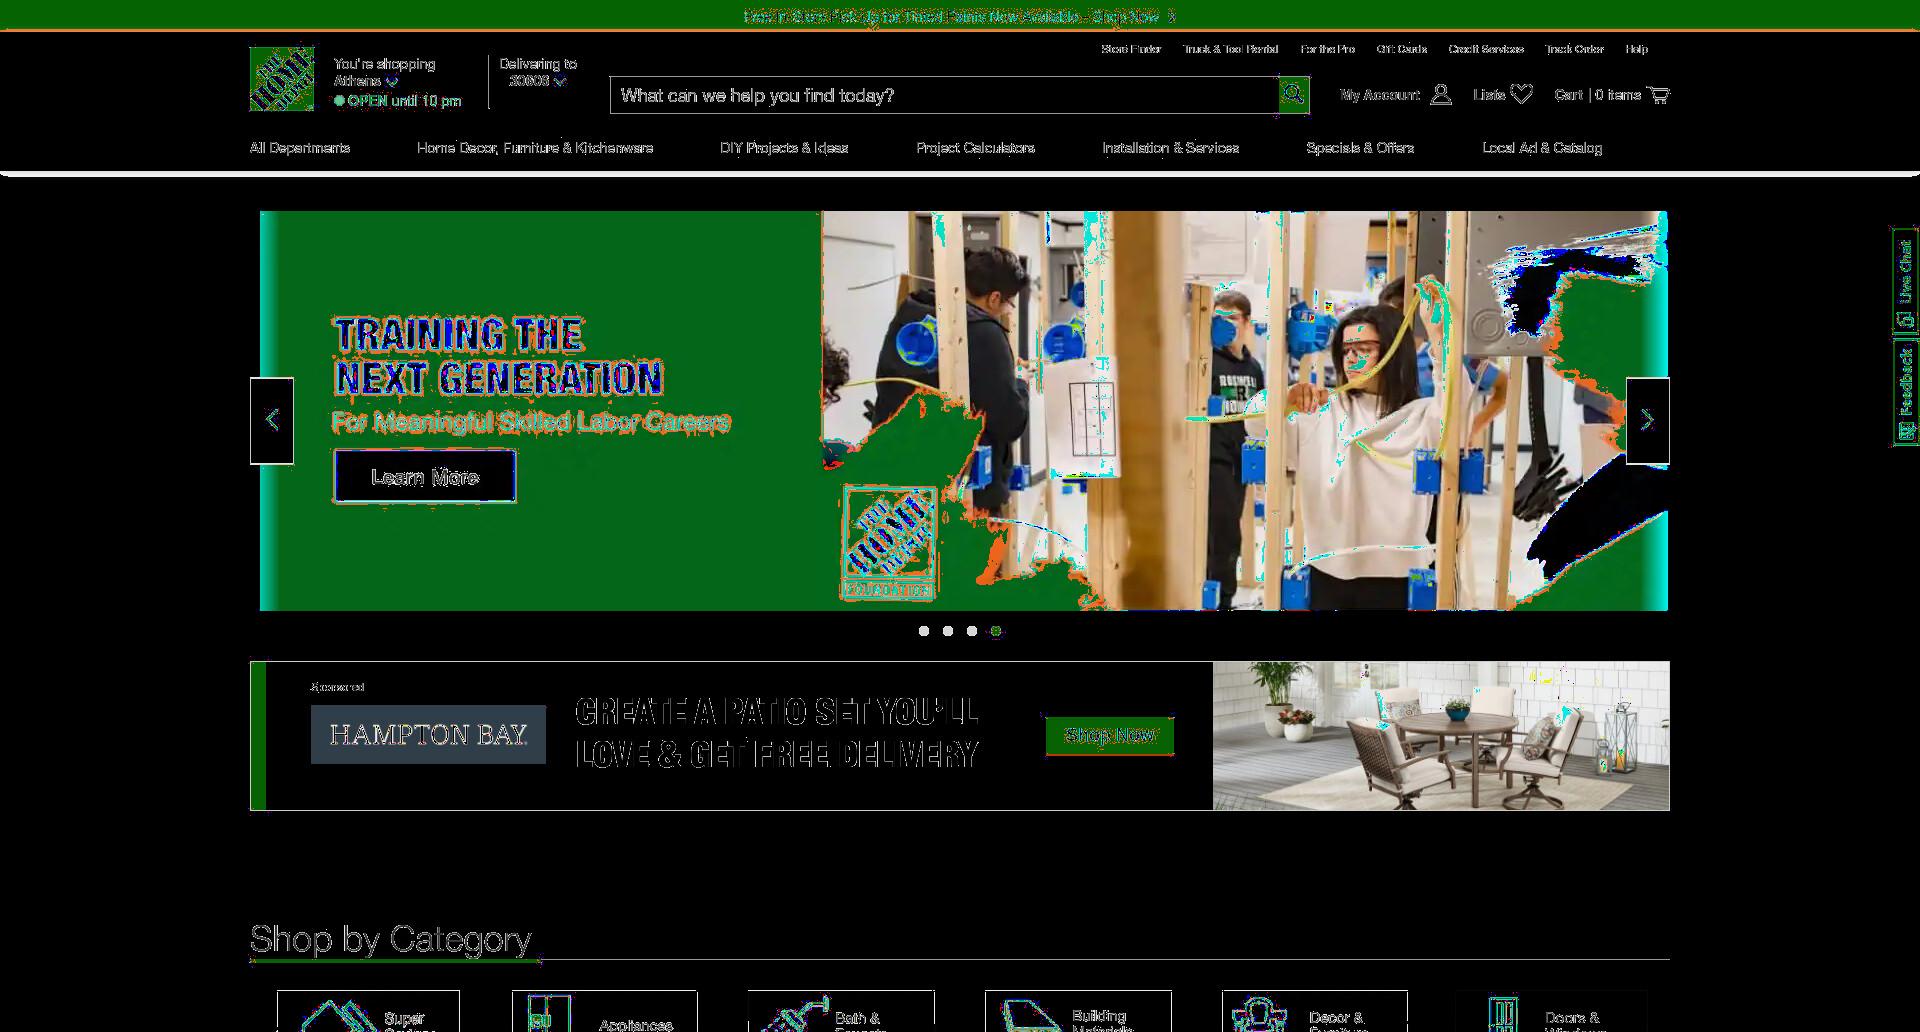
Task: Open Installation & Services menu
Action: [x=1171, y=148]
